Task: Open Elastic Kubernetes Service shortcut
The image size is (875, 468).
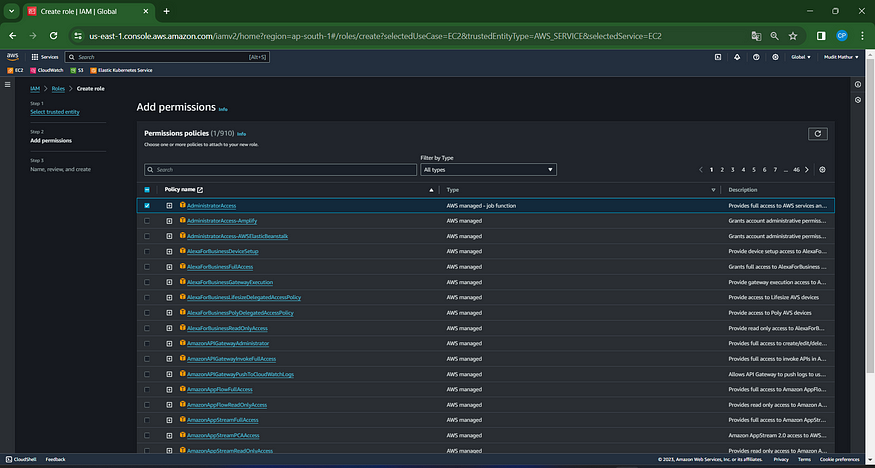Action: pos(121,70)
